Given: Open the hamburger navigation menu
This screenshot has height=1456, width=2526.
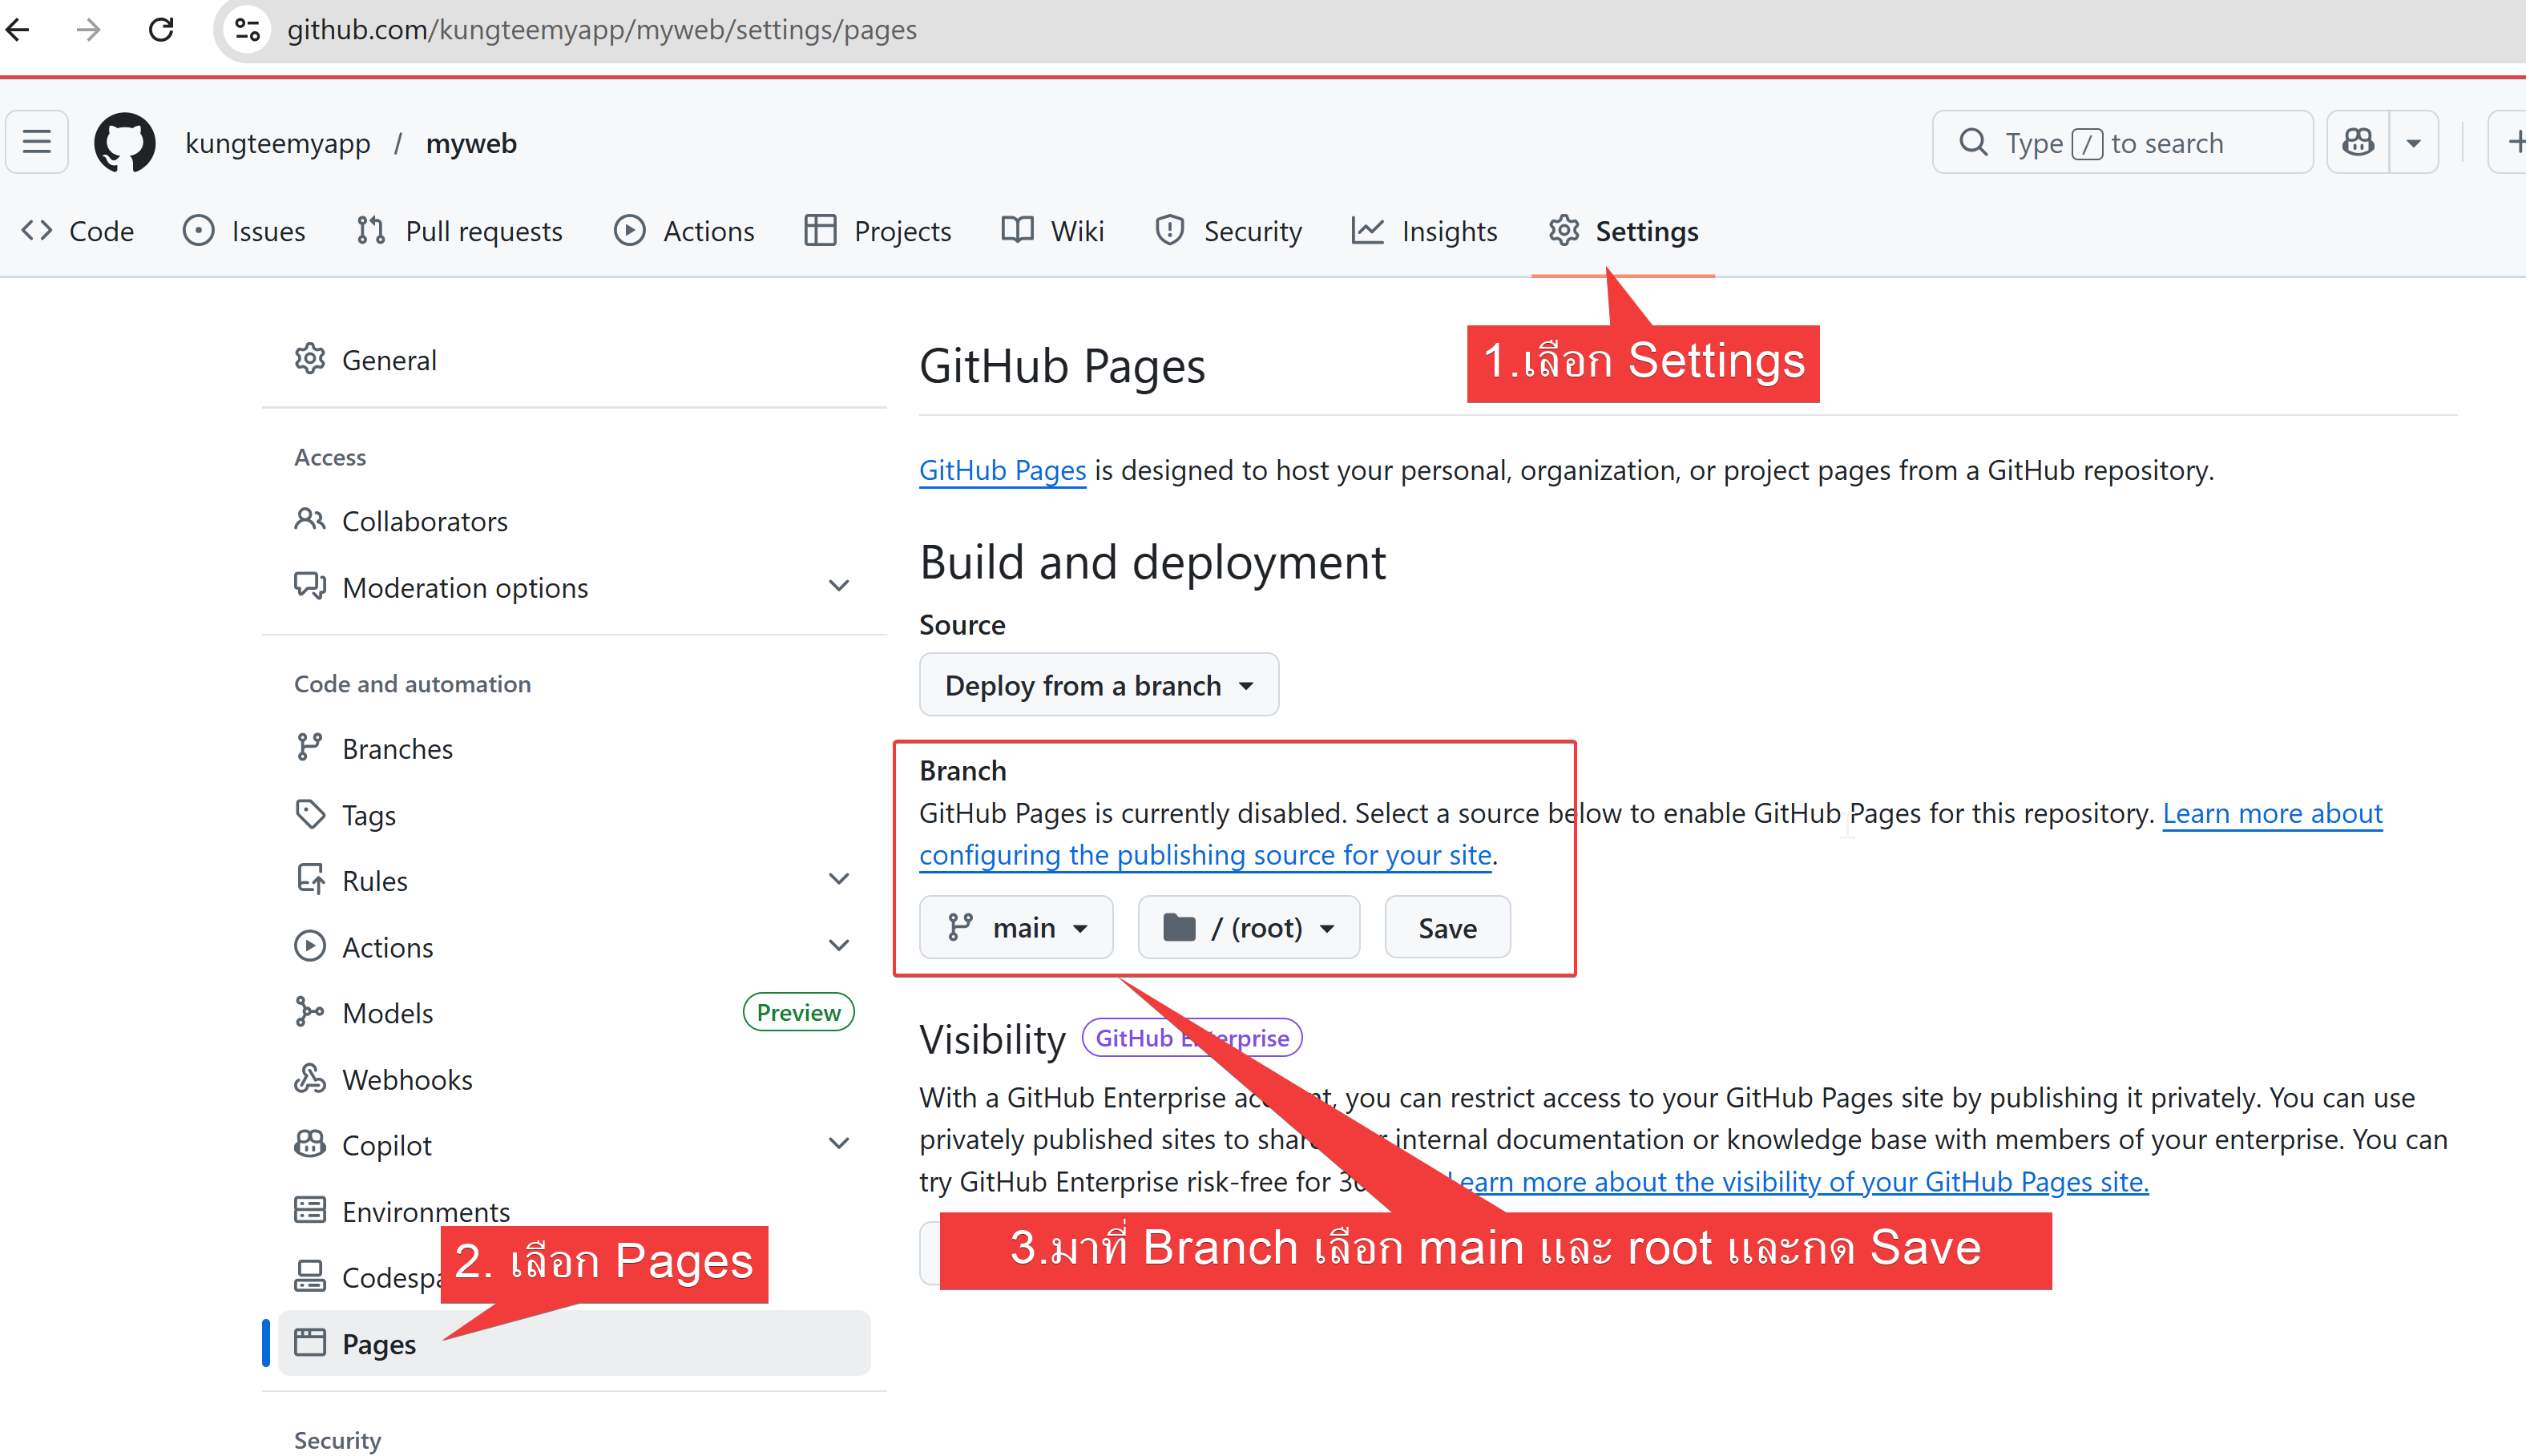Looking at the screenshot, I should [x=37, y=143].
